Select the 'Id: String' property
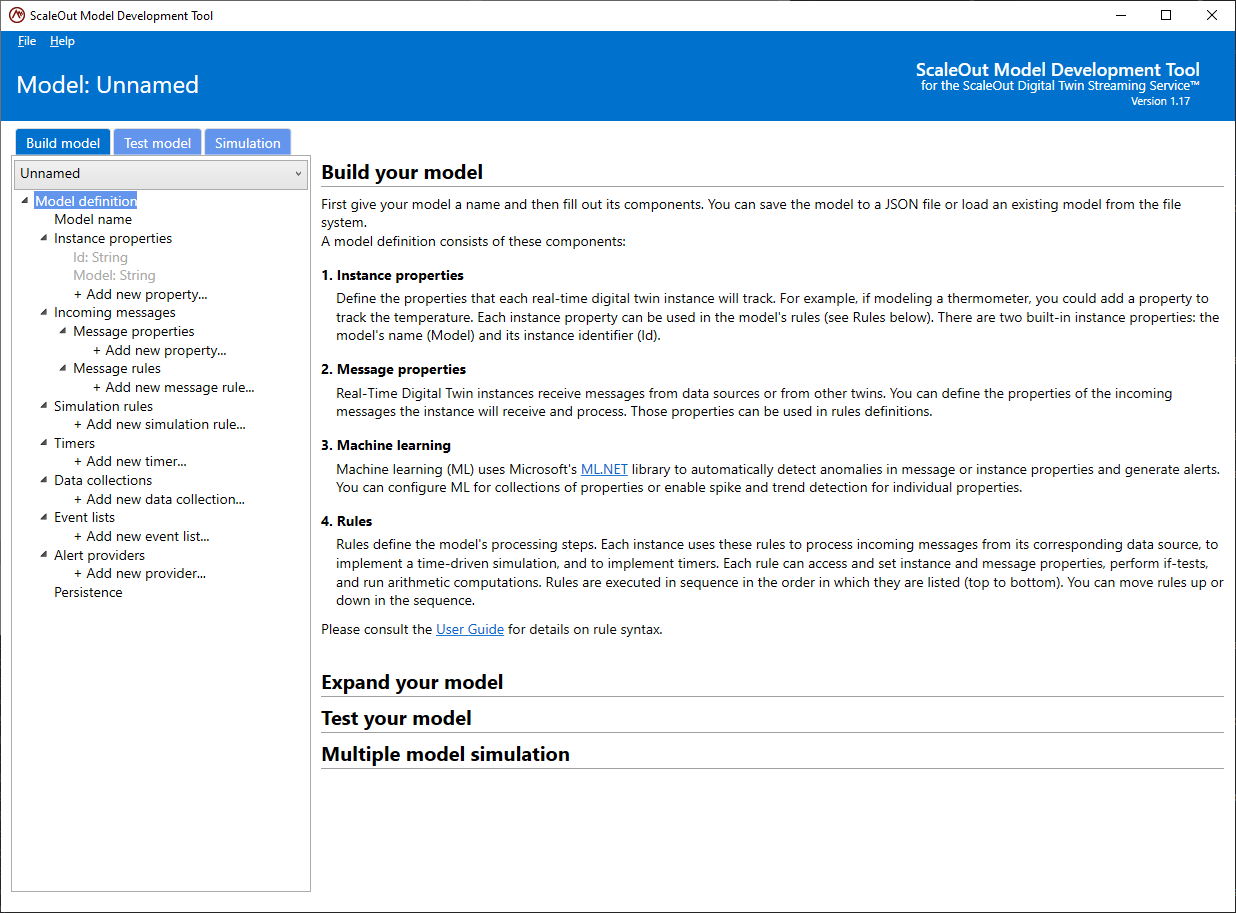 (x=100, y=257)
